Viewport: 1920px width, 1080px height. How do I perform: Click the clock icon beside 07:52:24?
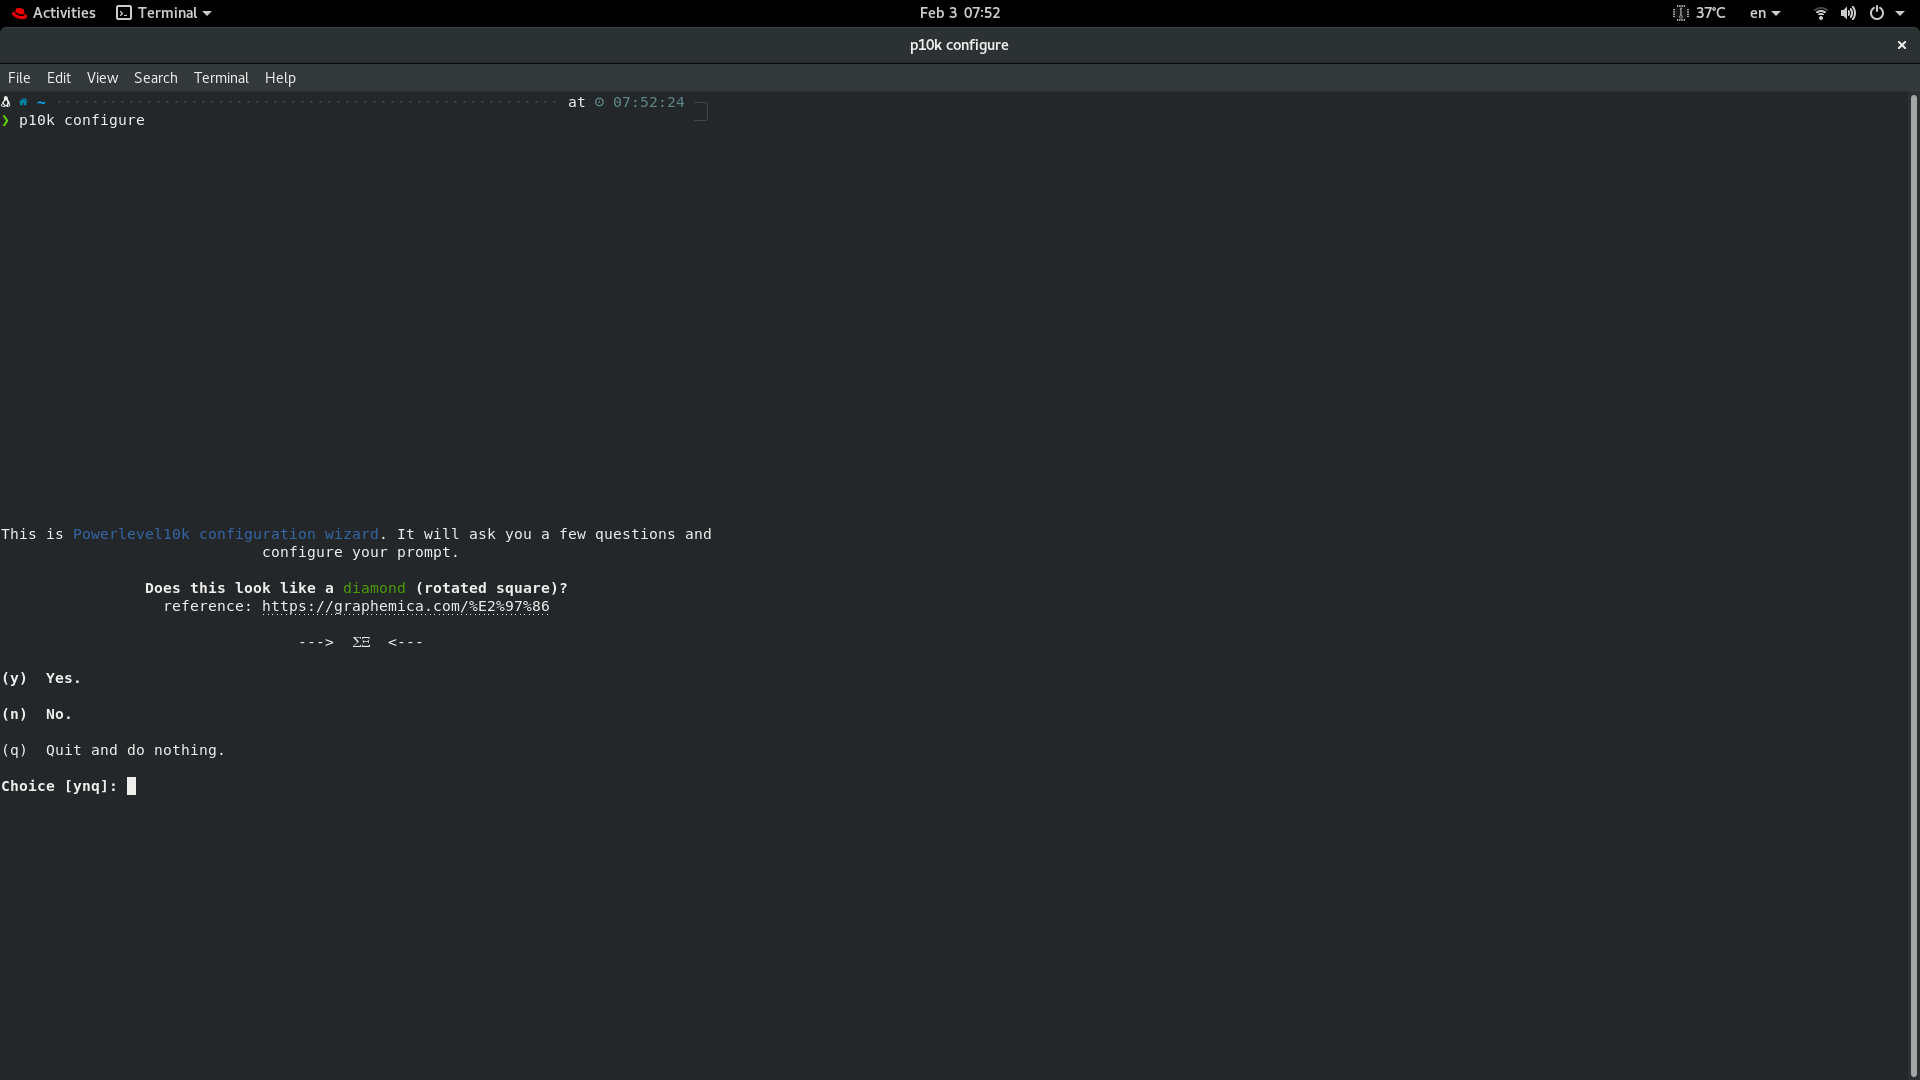click(600, 102)
